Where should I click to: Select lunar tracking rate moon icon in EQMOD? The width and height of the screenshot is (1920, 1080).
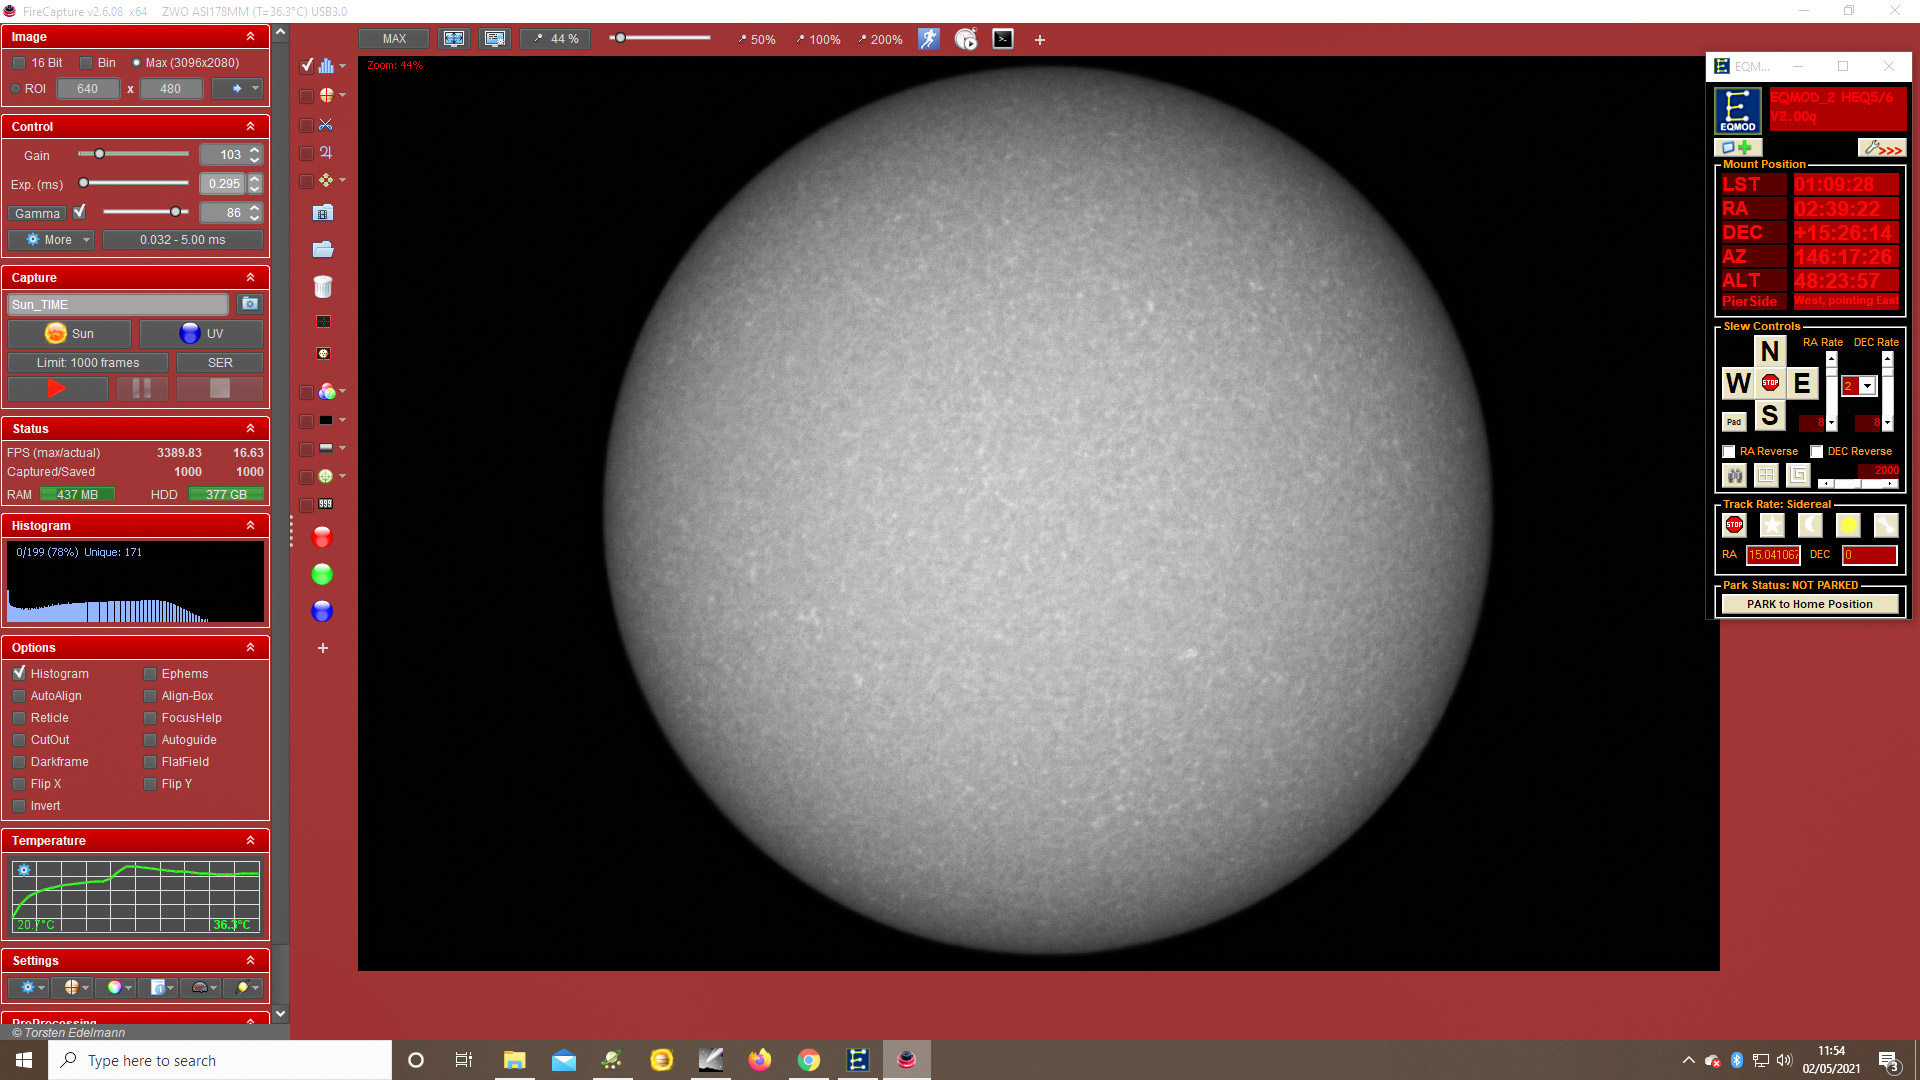(1810, 525)
